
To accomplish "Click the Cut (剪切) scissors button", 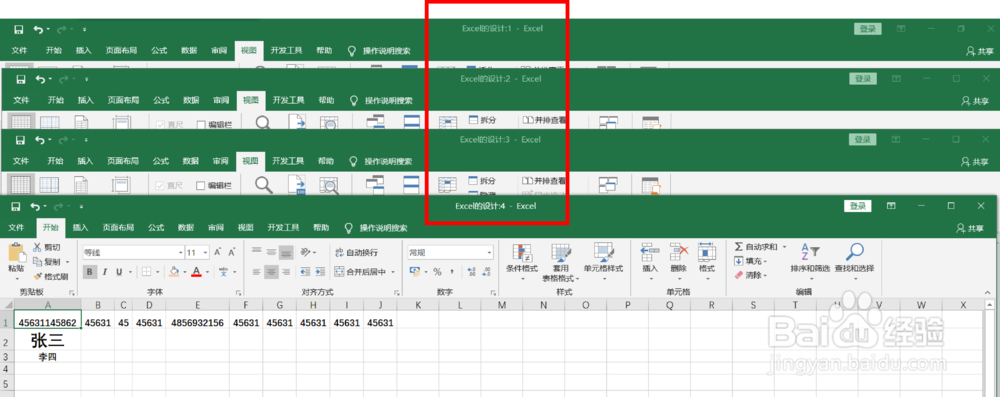I will (47, 248).
